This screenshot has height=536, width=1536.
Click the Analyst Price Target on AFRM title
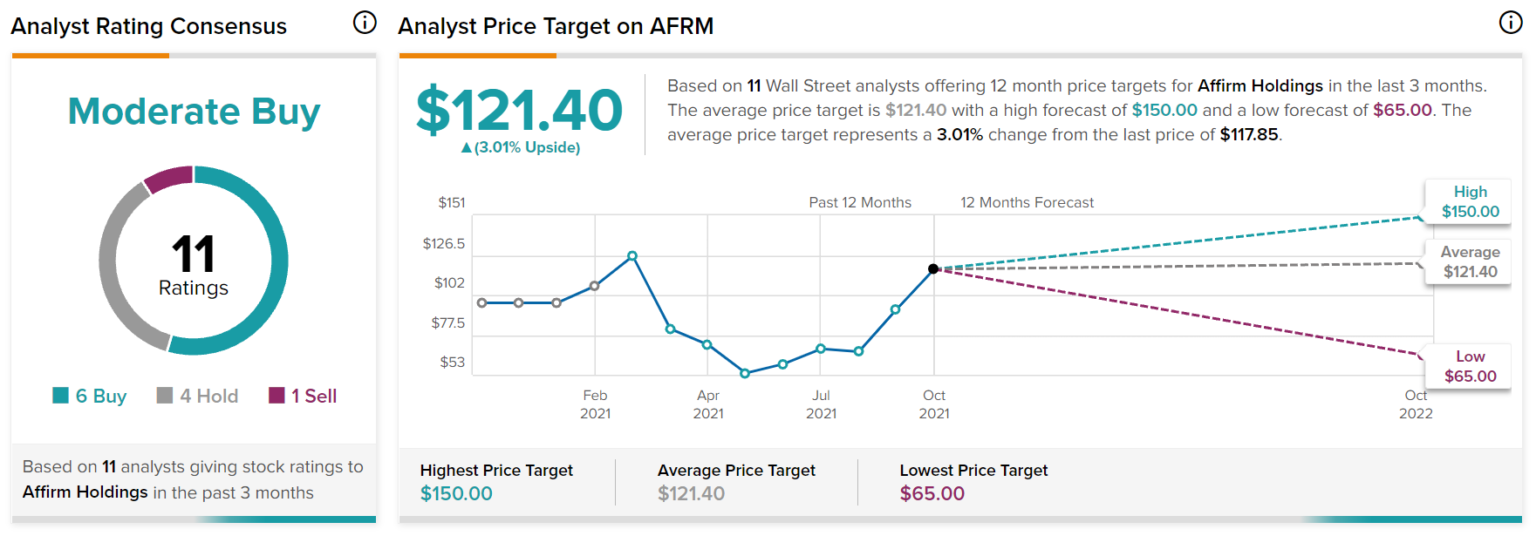[556, 26]
